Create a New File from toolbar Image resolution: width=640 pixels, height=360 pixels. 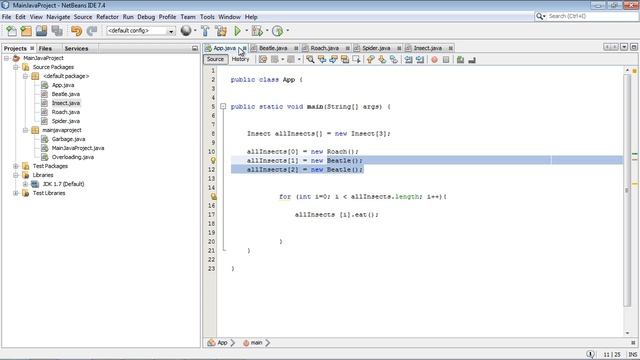click(x=11, y=31)
